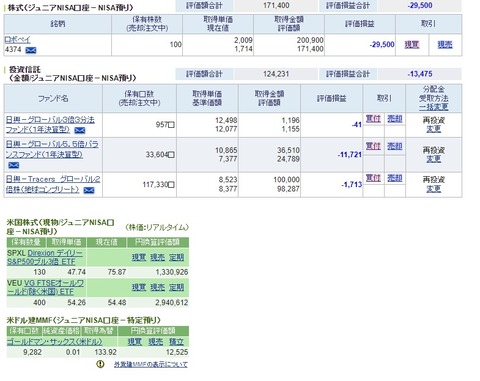
Task: Select the SPXL current price 75.87
Action: tap(117, 272)
